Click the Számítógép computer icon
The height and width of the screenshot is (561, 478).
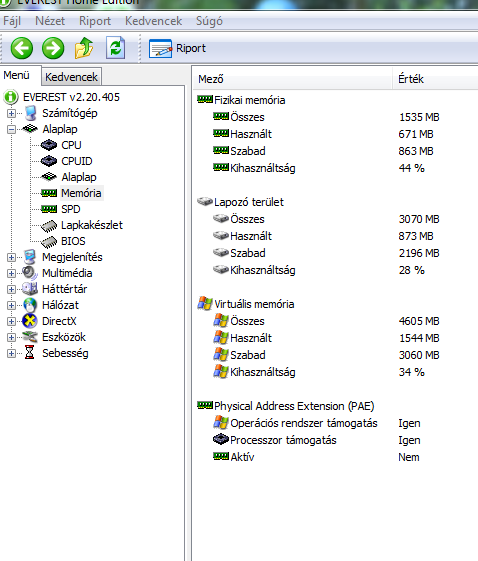30,113
